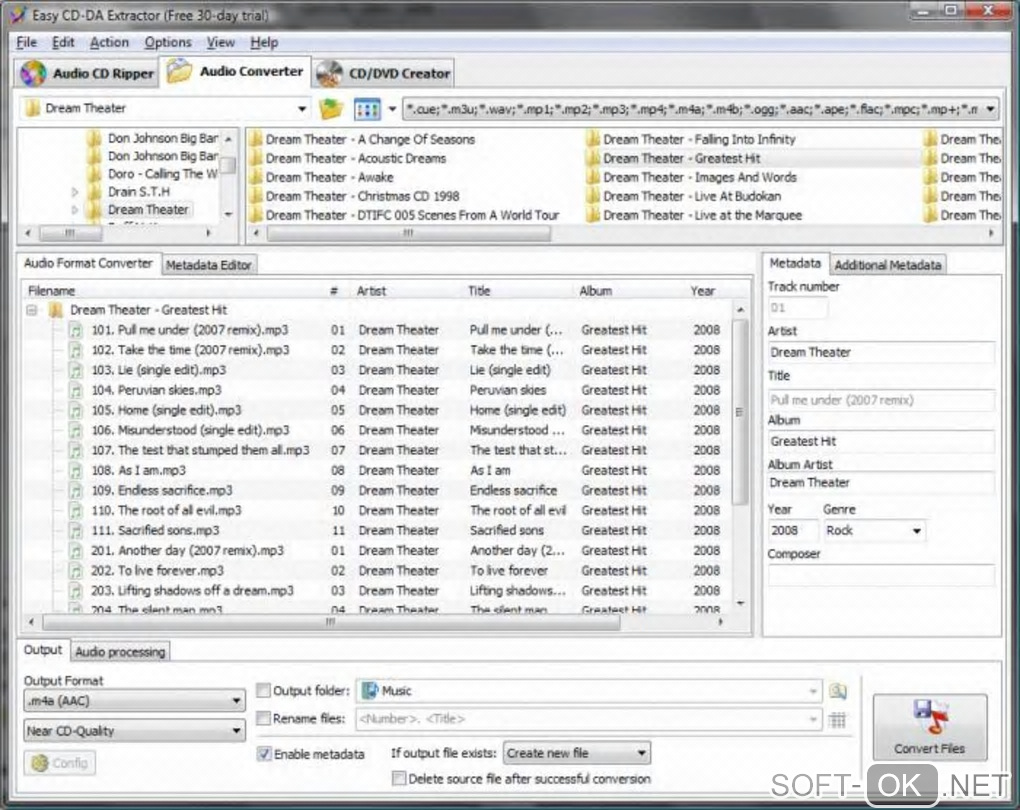Sort file list by Filename column
Image resolution: width=1020 pixels, height=810 pixels.
point(51,291)
